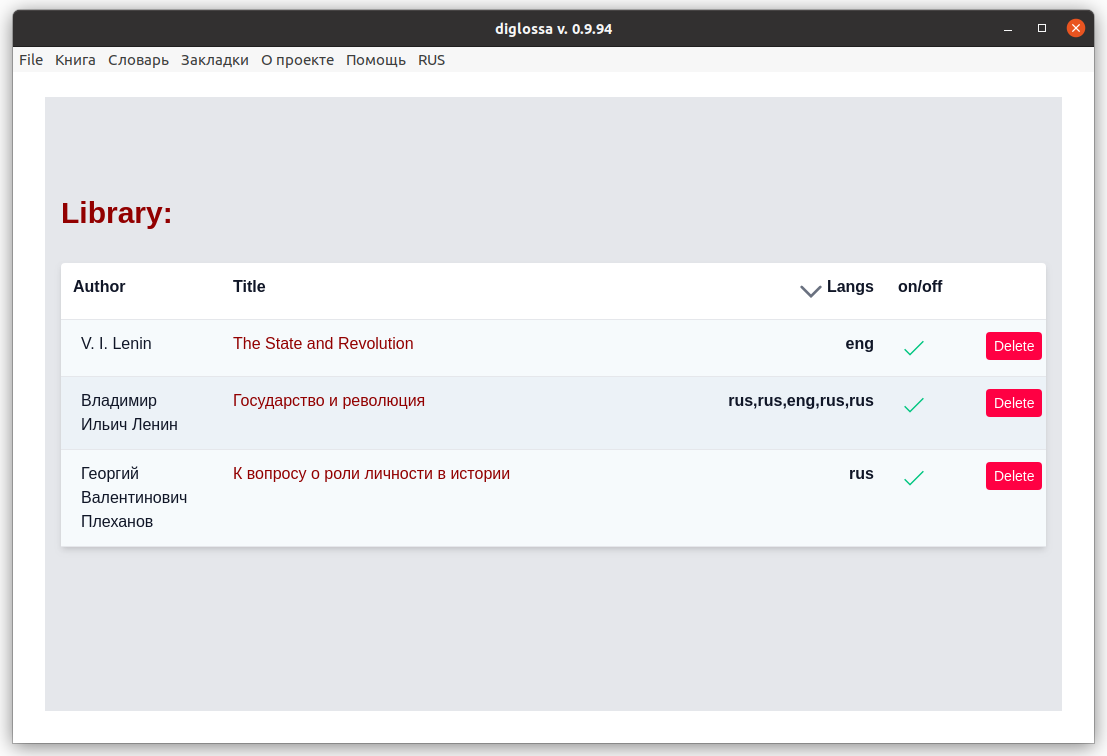The width and height of the screenshot is (1107, 756).
Task: Delete The State and Revolution book
Action: pyautogui.click(x=1014, y=346)
